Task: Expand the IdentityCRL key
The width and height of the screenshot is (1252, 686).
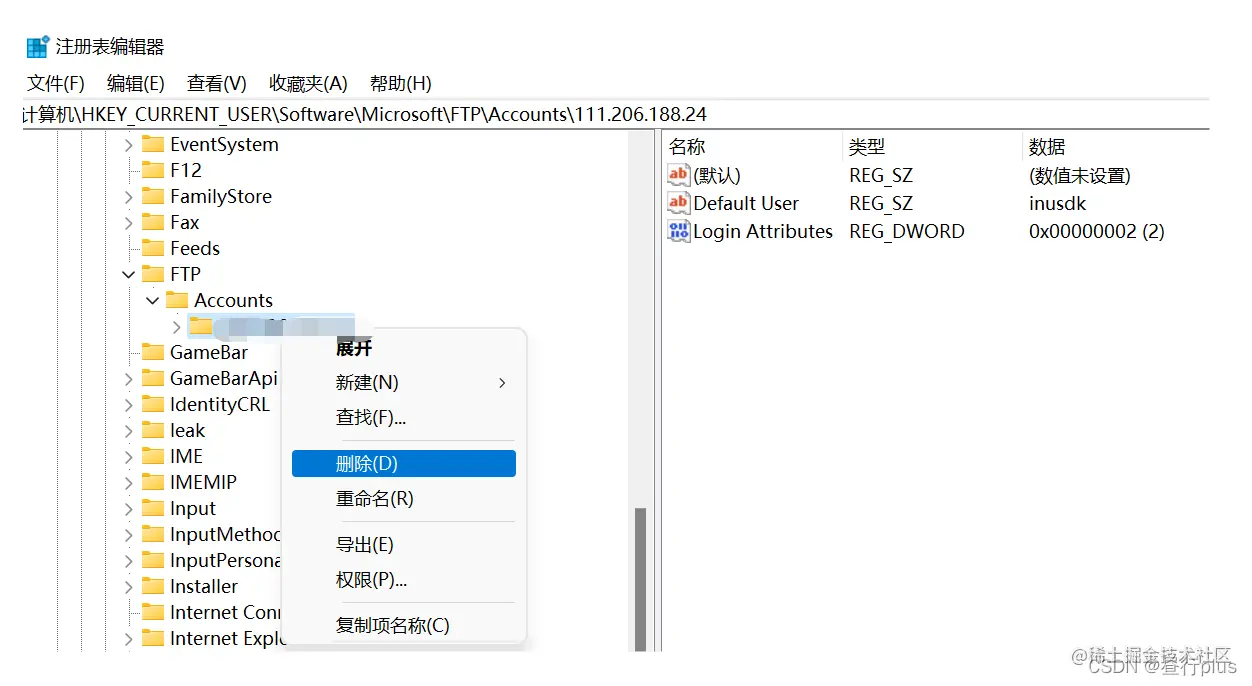Action: [x=128, y=405]
